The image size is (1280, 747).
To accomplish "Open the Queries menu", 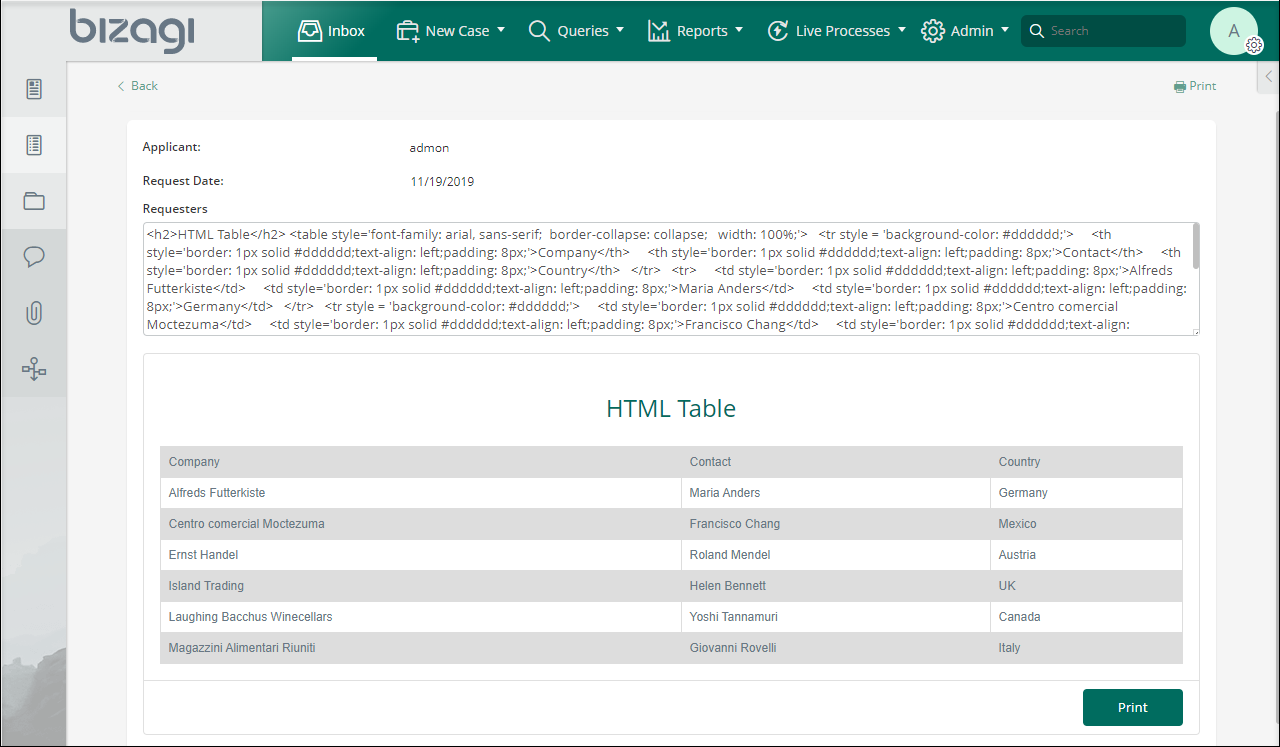I will click(x=576, y=31).
